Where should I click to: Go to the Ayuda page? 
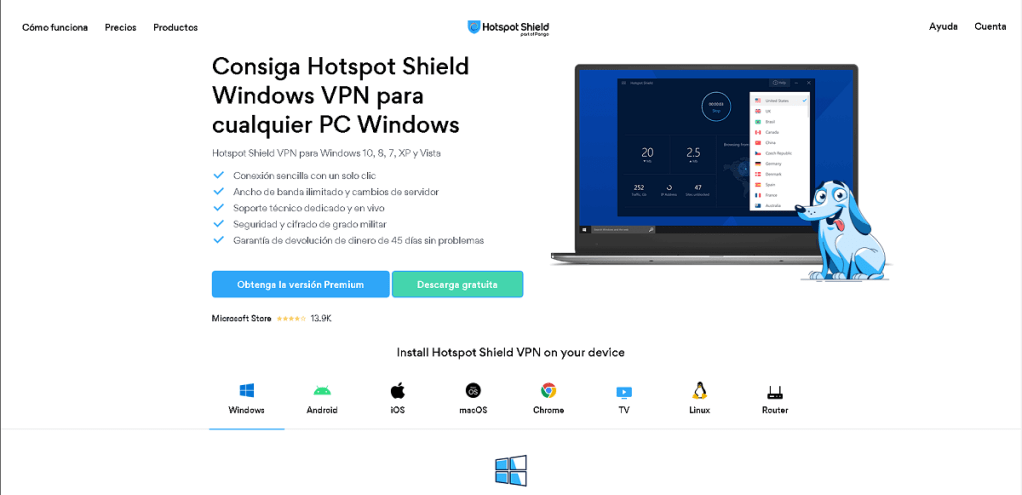943,27
